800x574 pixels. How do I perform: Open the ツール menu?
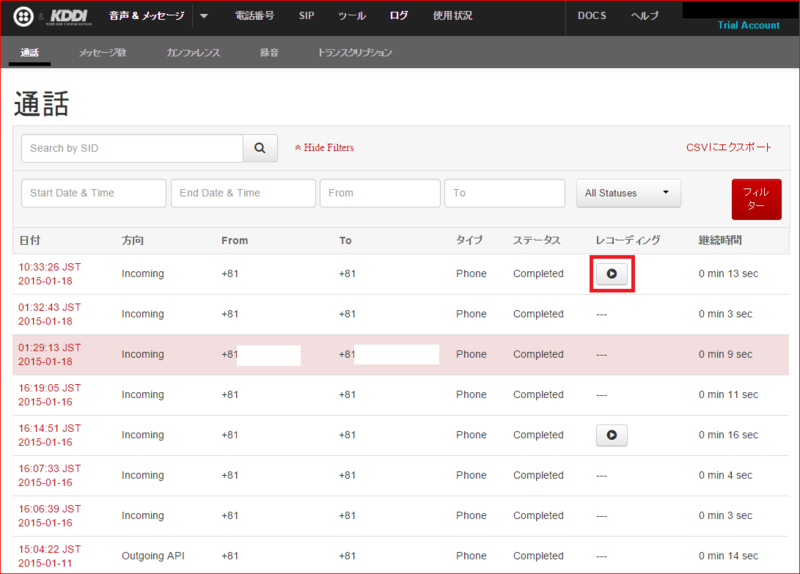[x=352, y=16]
